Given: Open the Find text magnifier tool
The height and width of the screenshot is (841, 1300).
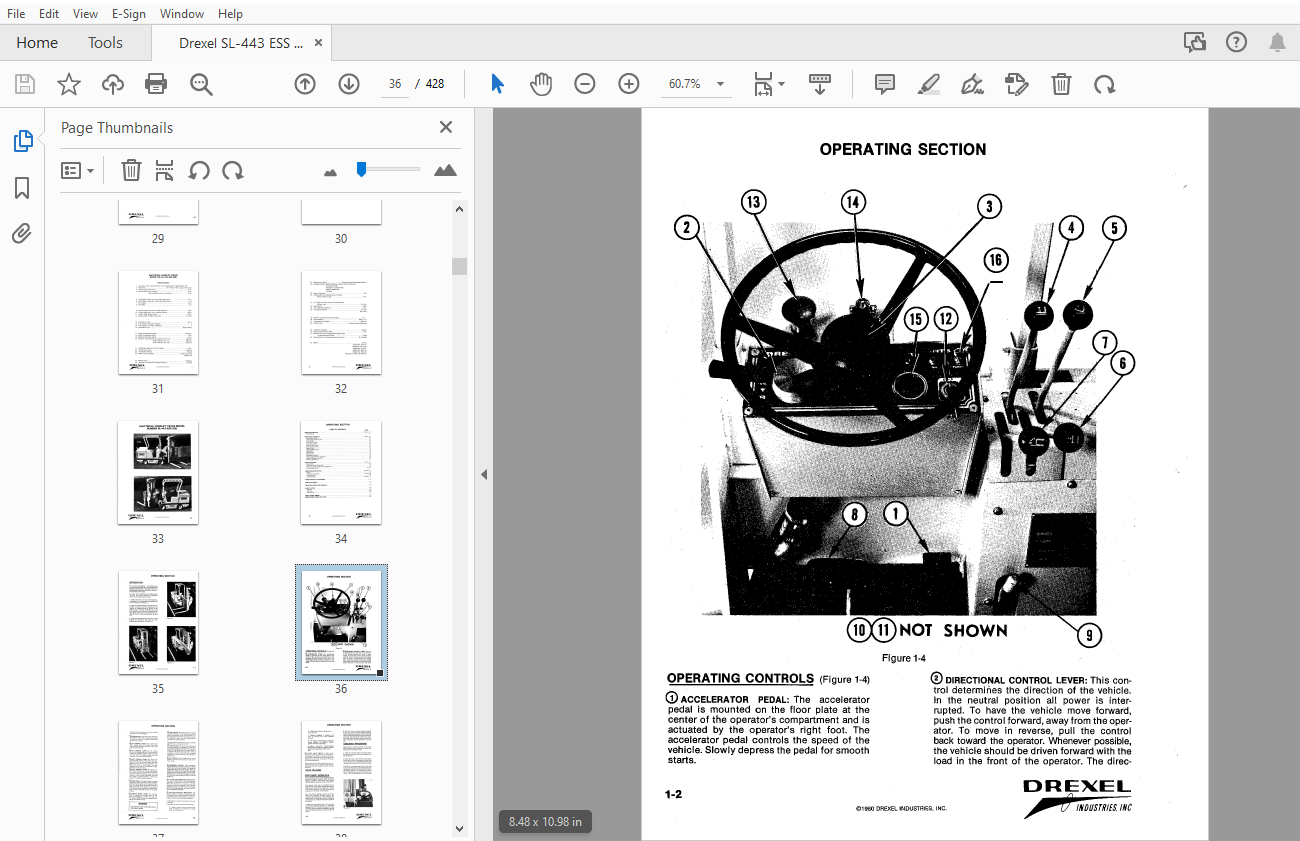Looking at the screenshot, I should click(201, 84).
